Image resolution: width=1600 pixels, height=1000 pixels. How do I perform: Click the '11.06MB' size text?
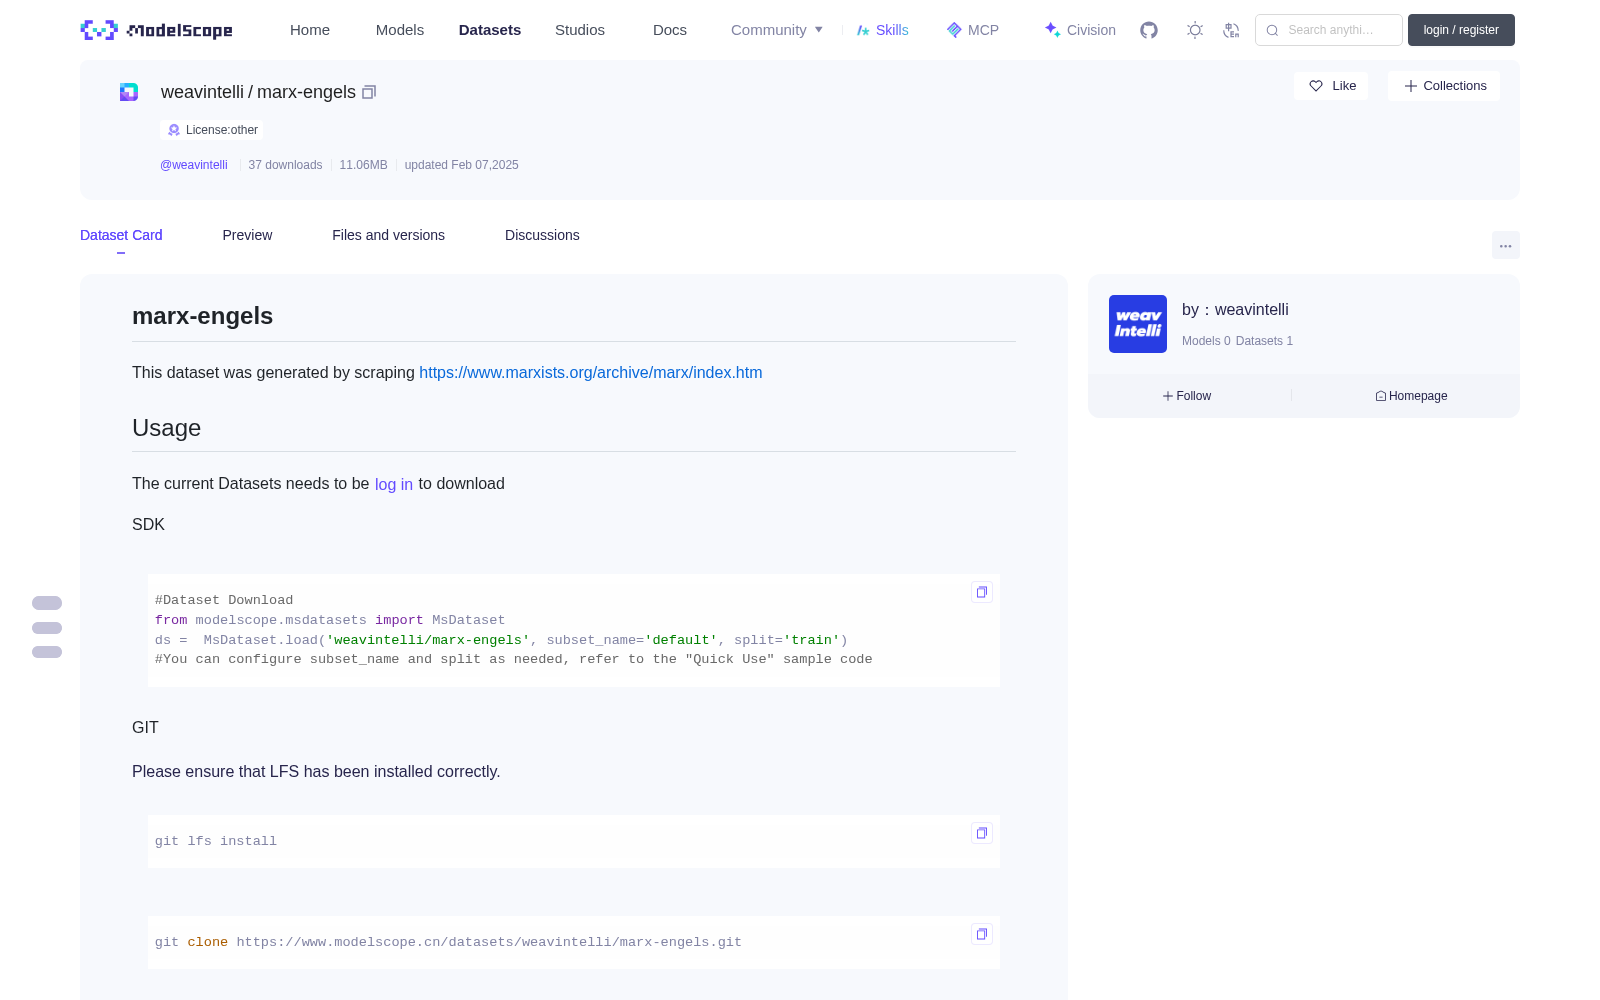[x=363, y=165]
